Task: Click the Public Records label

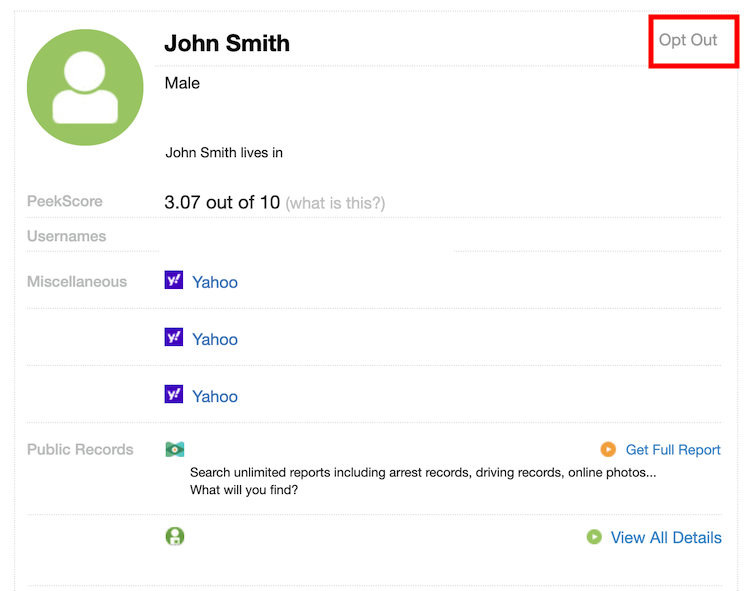Action: click(80, 449)
